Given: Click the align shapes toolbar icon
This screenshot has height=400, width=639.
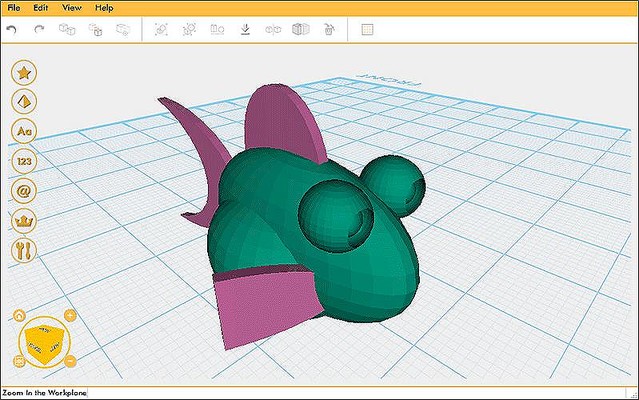Looking at the screenshot, I should pyautogui.click(x=217, y=29).
